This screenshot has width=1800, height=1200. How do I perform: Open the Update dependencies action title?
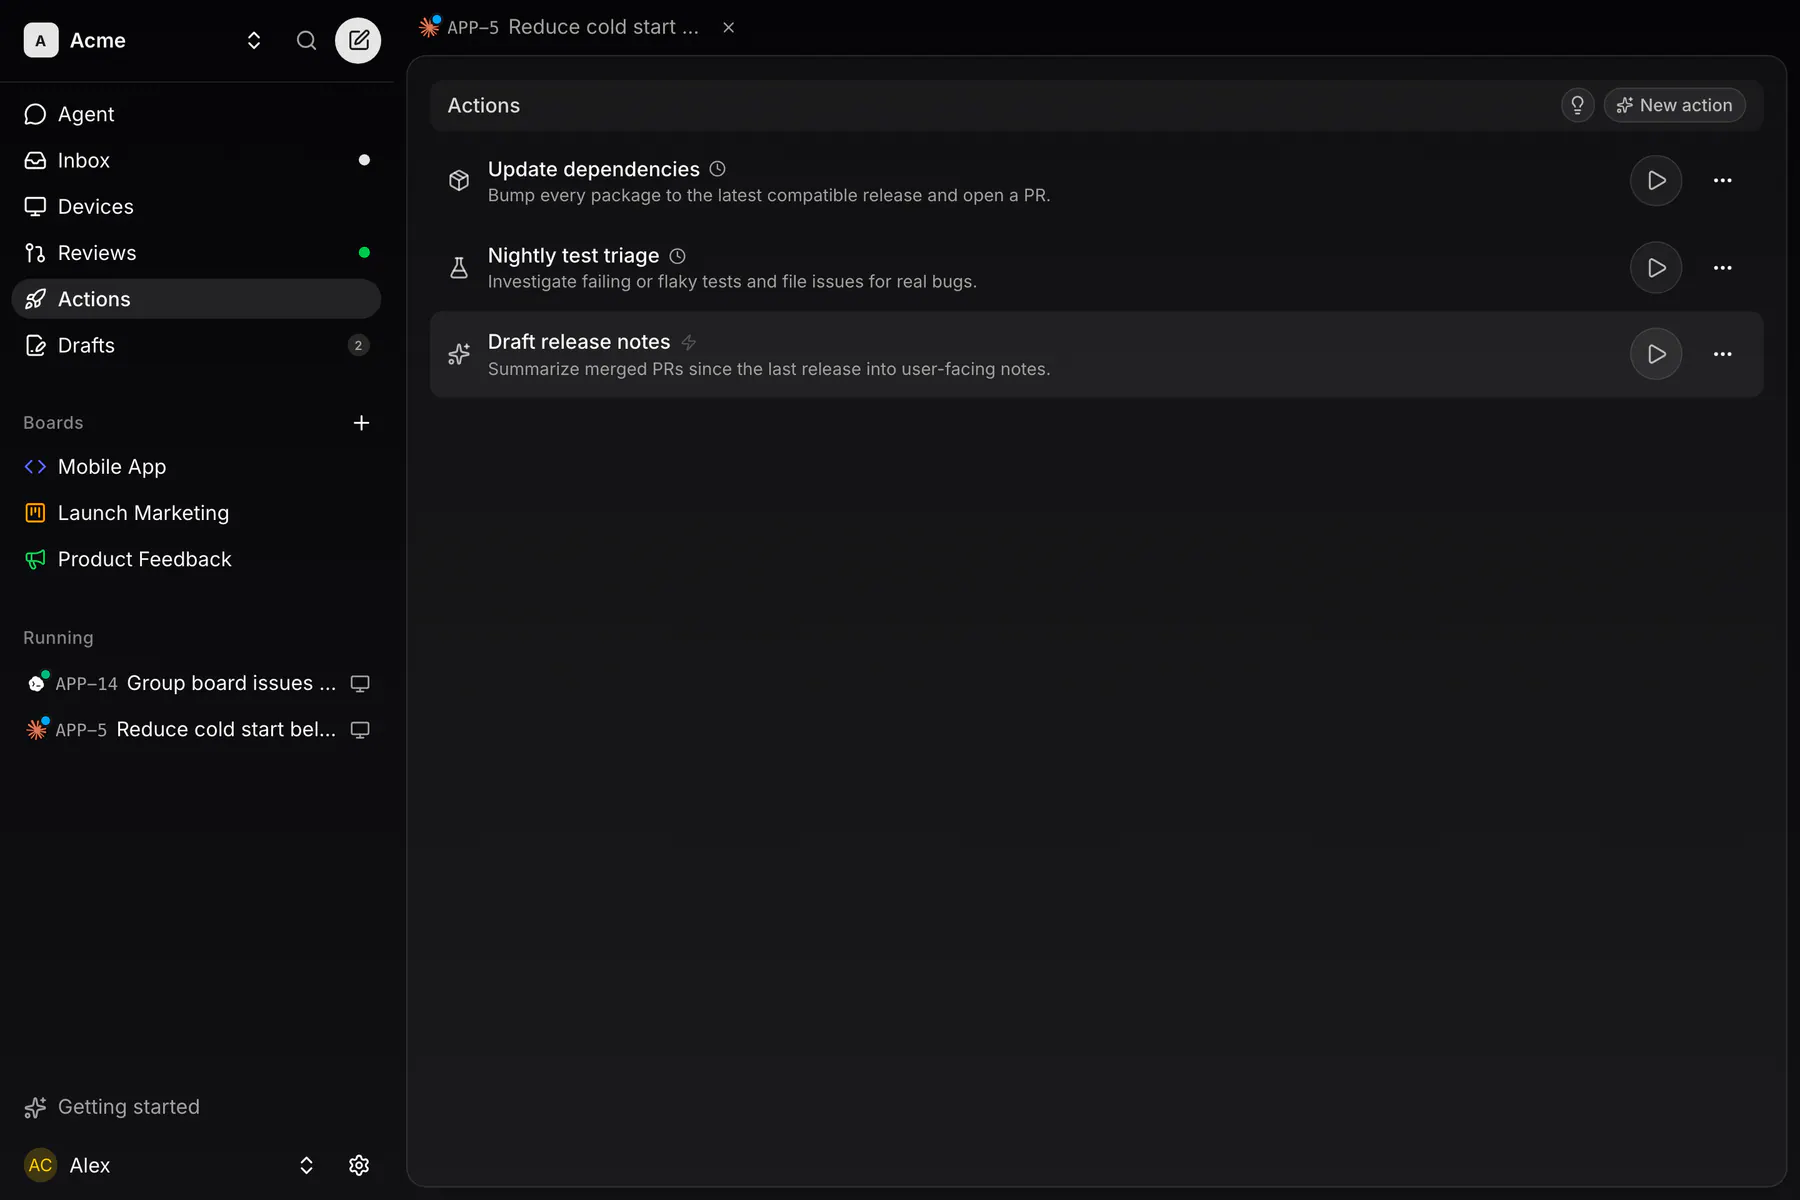pyautogui.click(x=594, y=169)
